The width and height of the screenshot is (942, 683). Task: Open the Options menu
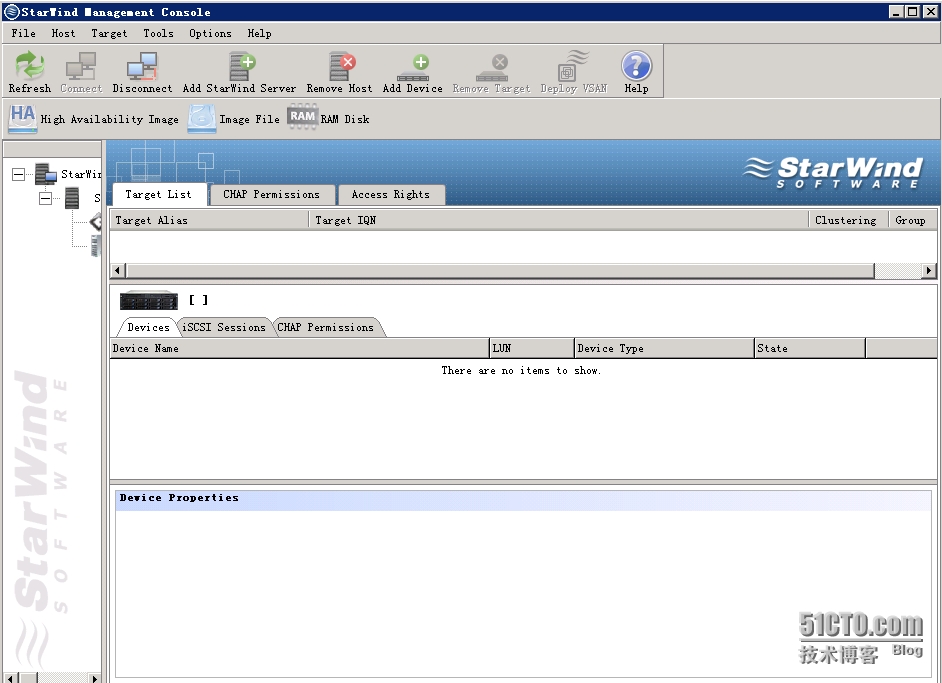[210, 34]
